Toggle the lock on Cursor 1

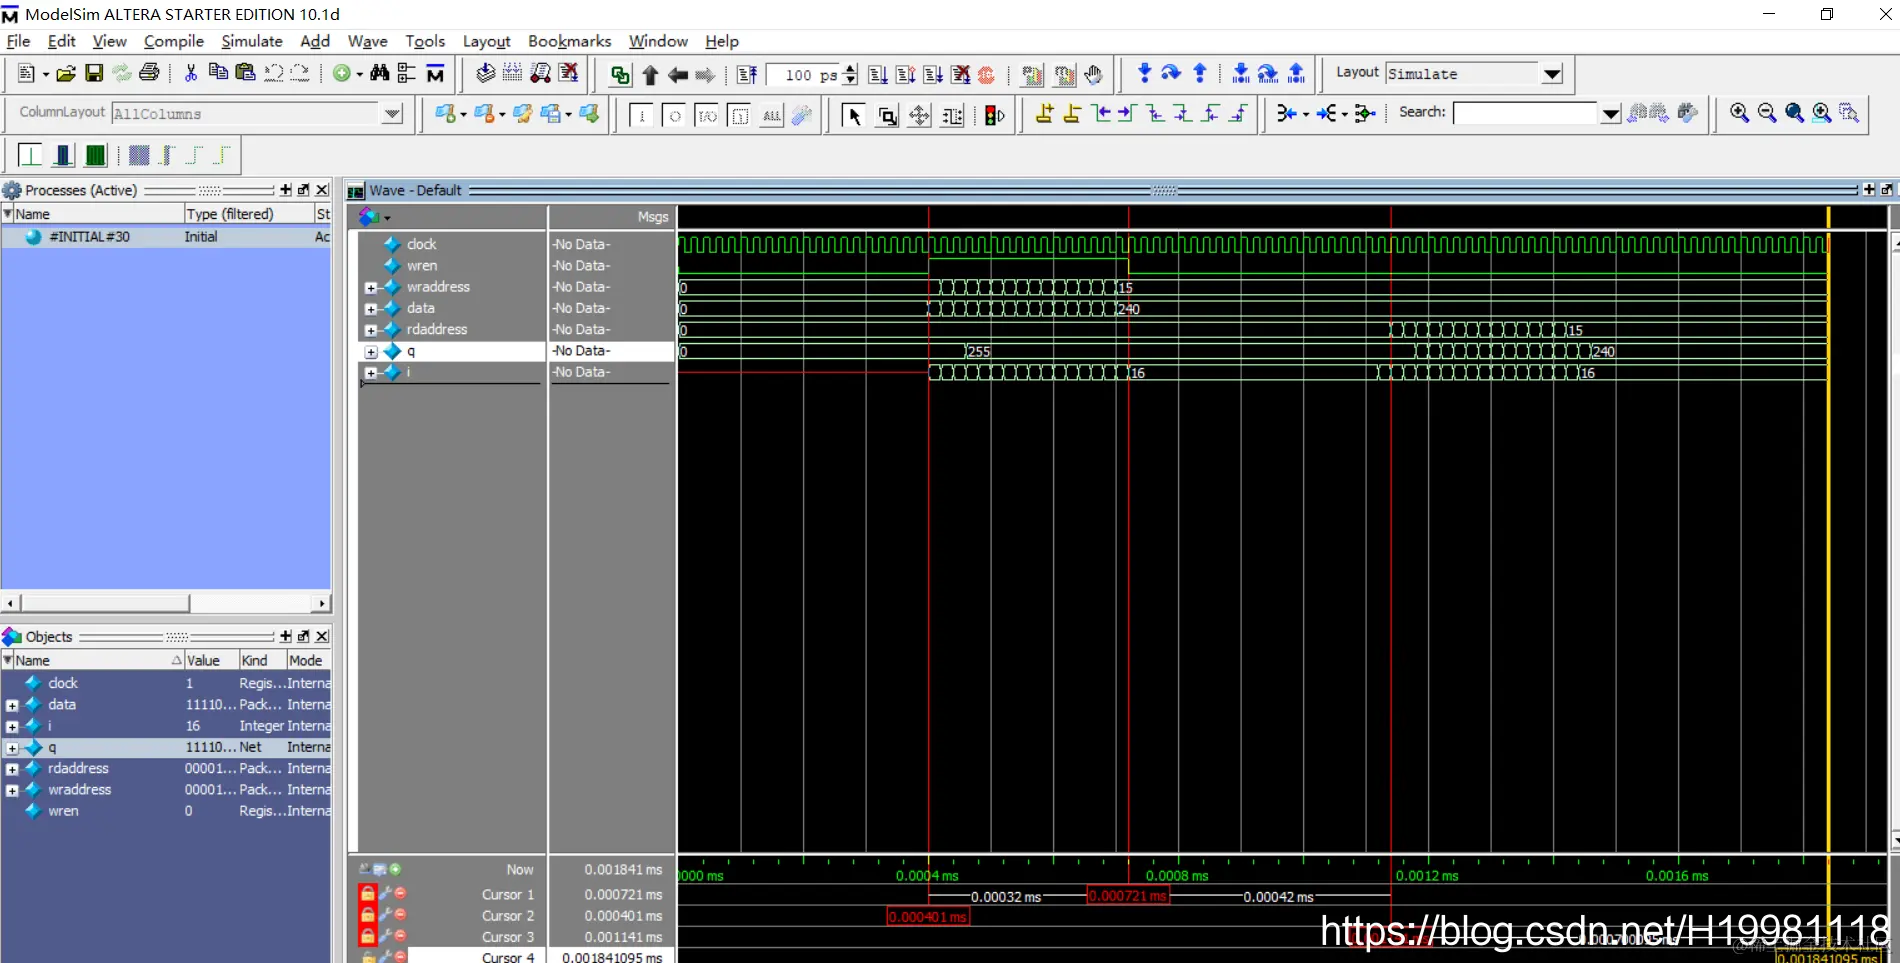pyautogui.click(x=367, y=893)
